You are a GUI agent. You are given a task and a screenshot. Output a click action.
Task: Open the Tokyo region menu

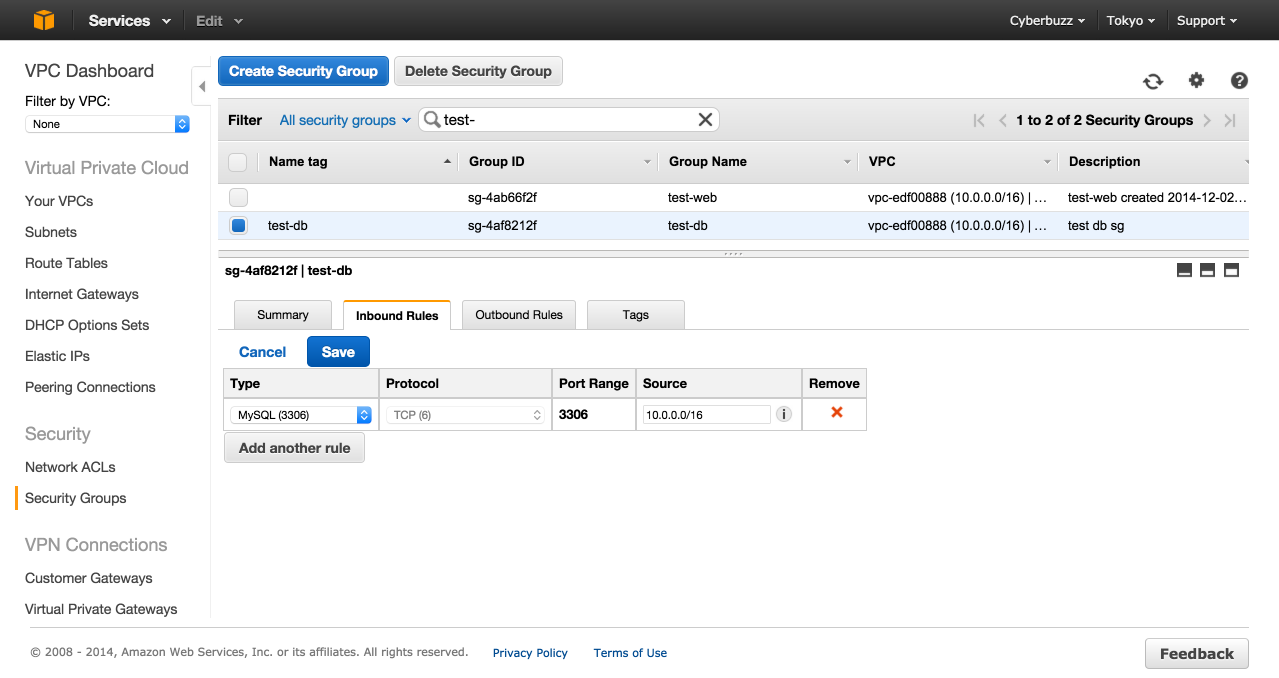(x=1130, y=19)
